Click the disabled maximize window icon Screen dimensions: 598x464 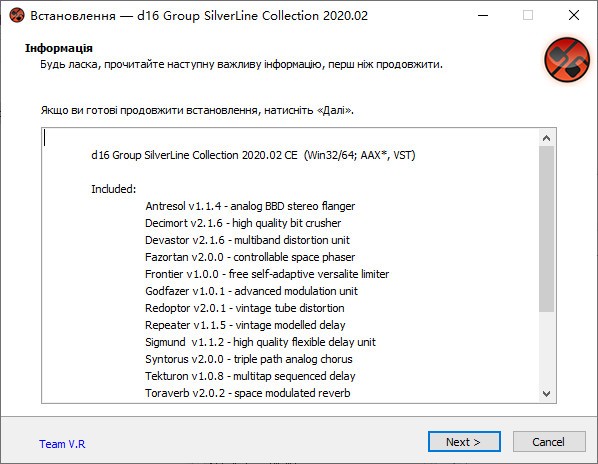(x=528, y=16)
